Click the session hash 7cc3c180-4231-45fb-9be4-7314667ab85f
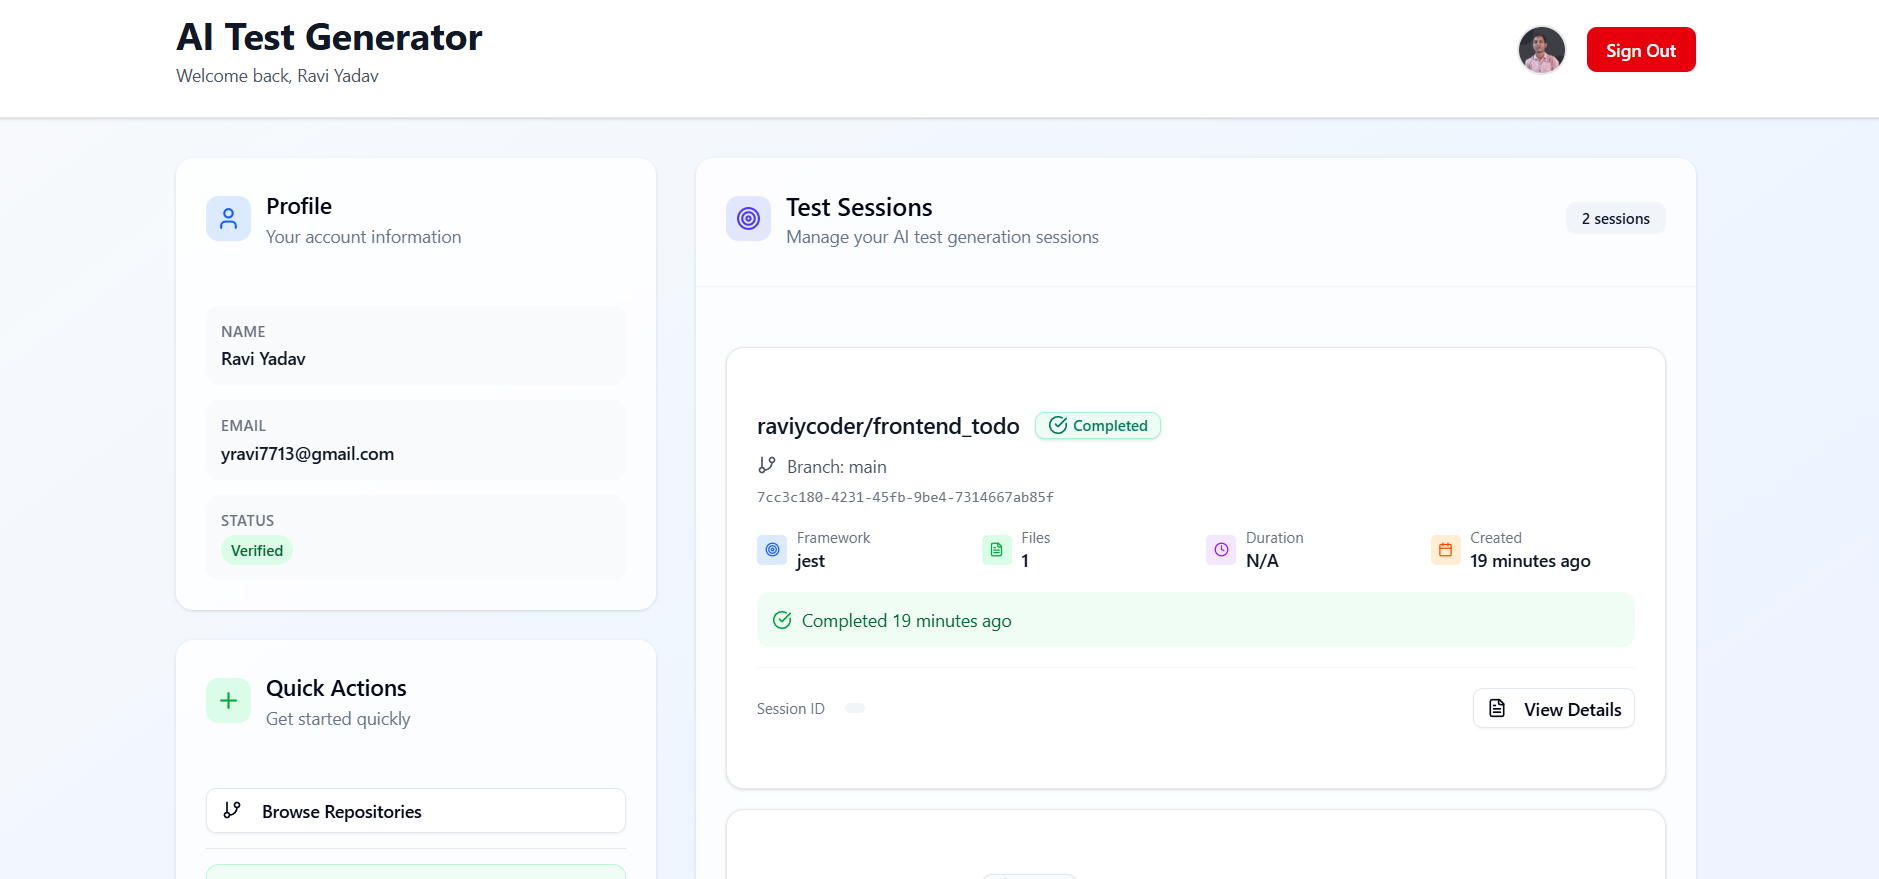The image size is (1879, 879). coord(905,497)
